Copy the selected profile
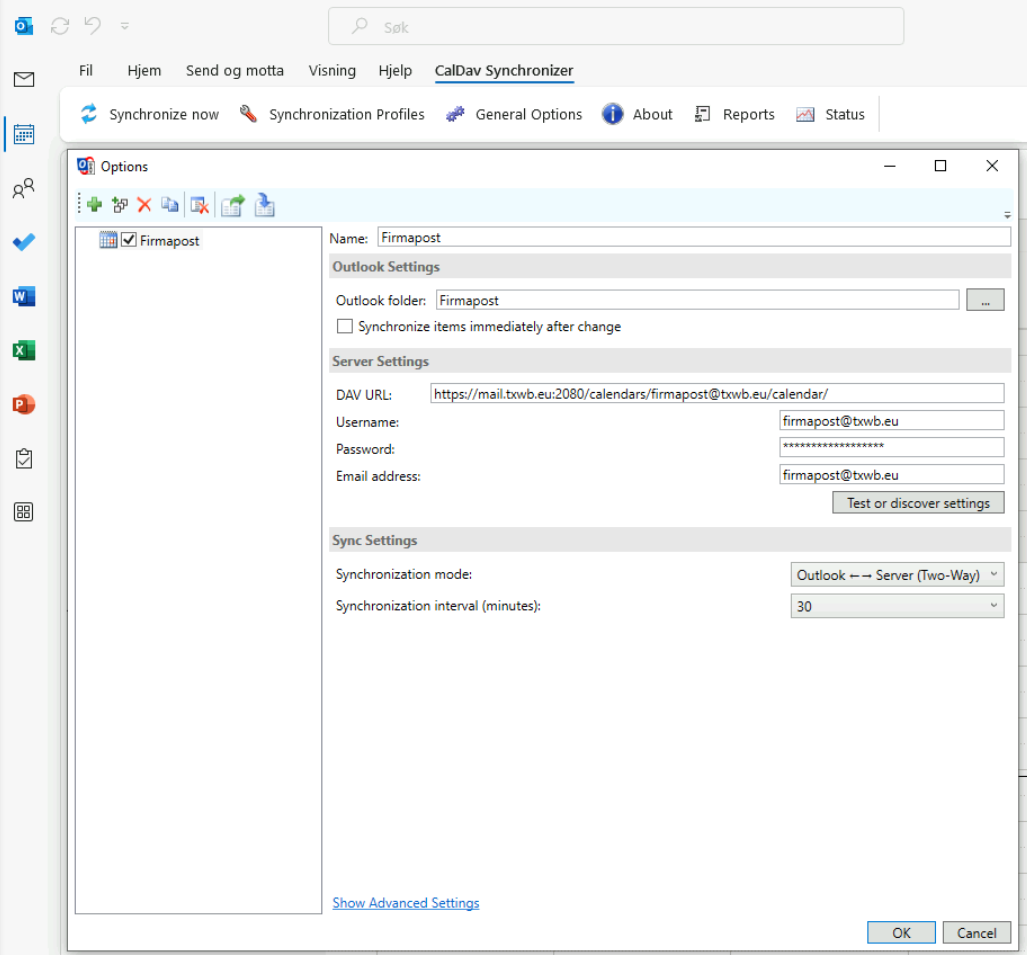This screenshot has width=1027, height=955. [x=170, y=205]
